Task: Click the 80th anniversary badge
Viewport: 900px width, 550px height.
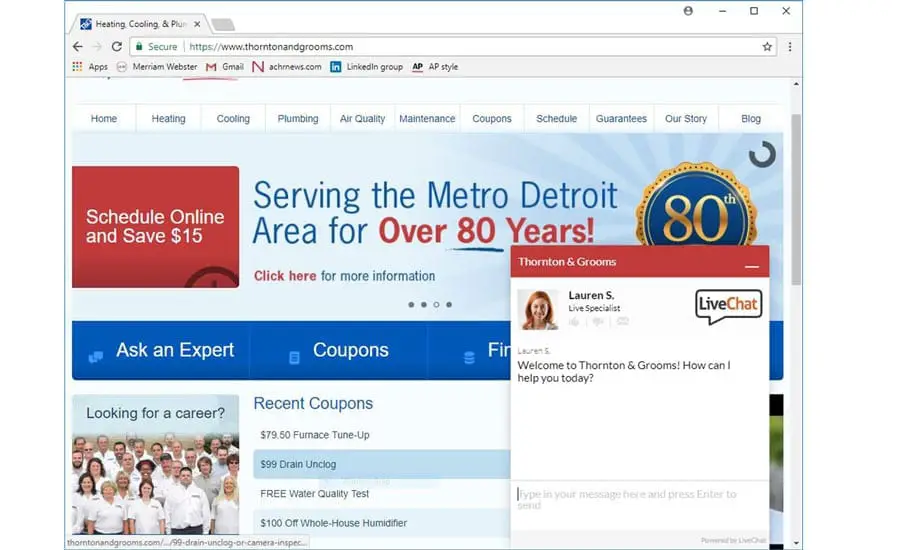Action: [696, 204]
